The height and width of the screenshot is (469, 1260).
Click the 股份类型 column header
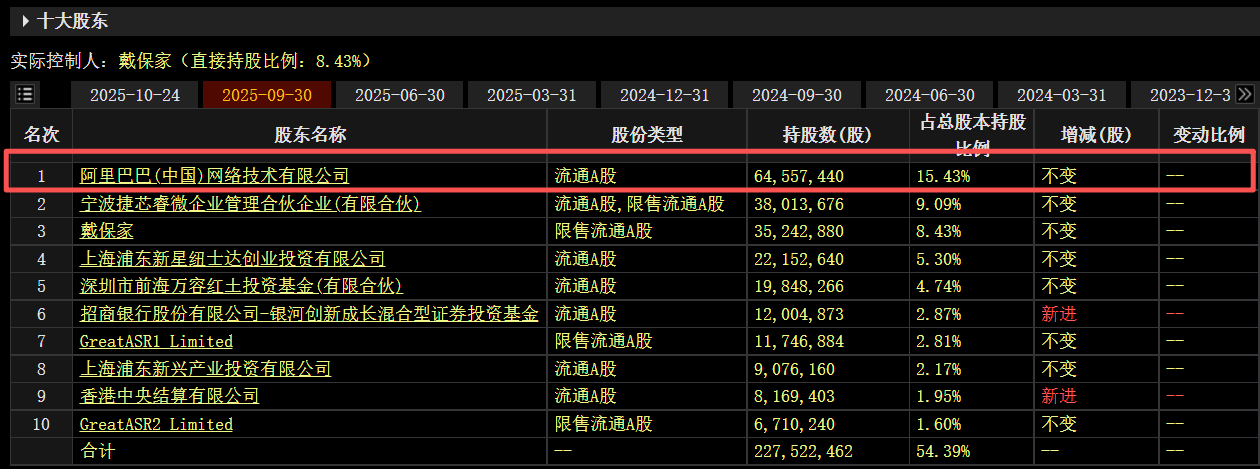[647, 135]
